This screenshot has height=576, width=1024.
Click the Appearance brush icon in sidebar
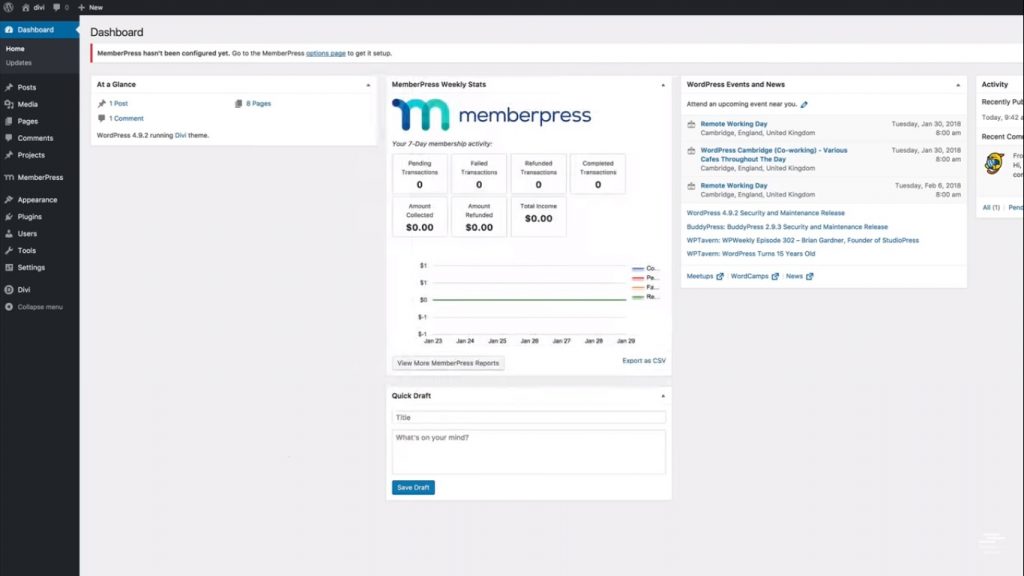pos(8,199)
